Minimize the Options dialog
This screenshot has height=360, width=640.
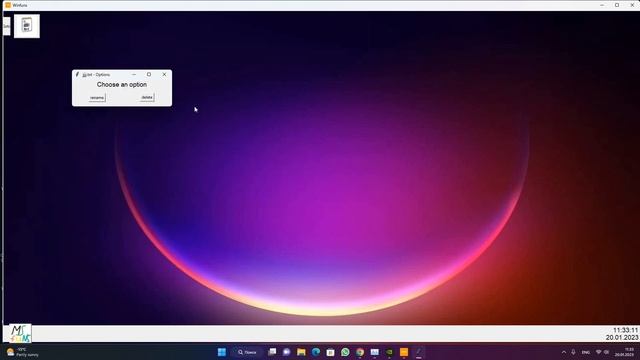[x=133, y=74]
